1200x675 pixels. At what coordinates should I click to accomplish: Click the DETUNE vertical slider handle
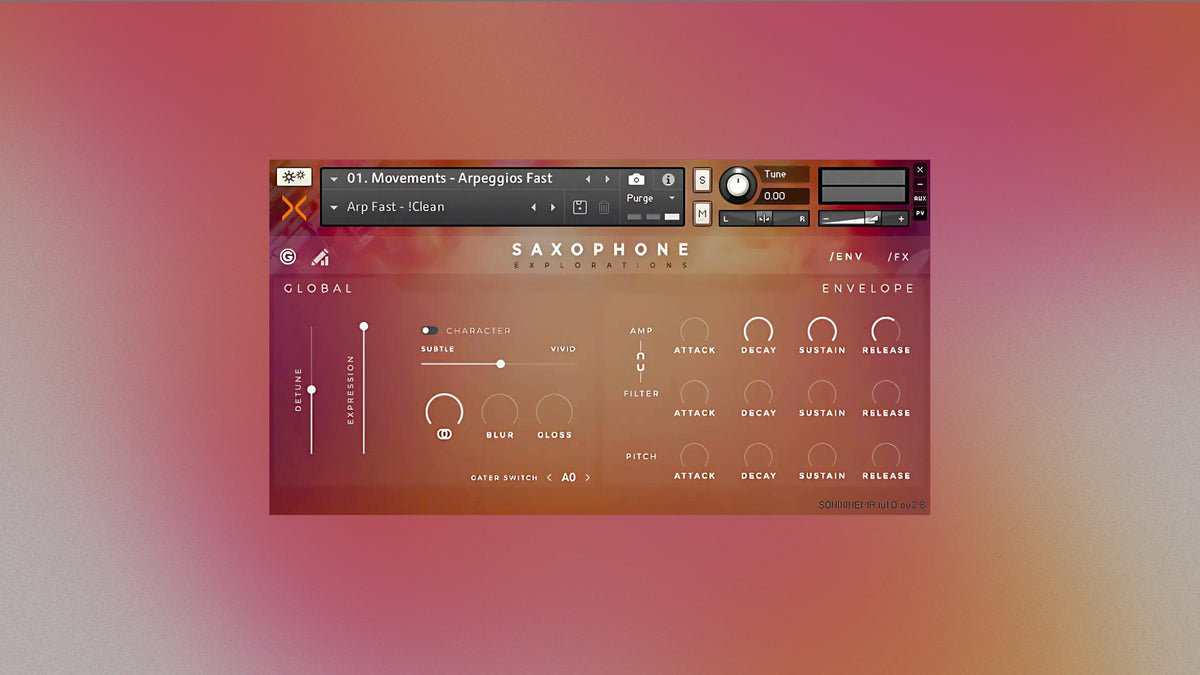point(312,389)
